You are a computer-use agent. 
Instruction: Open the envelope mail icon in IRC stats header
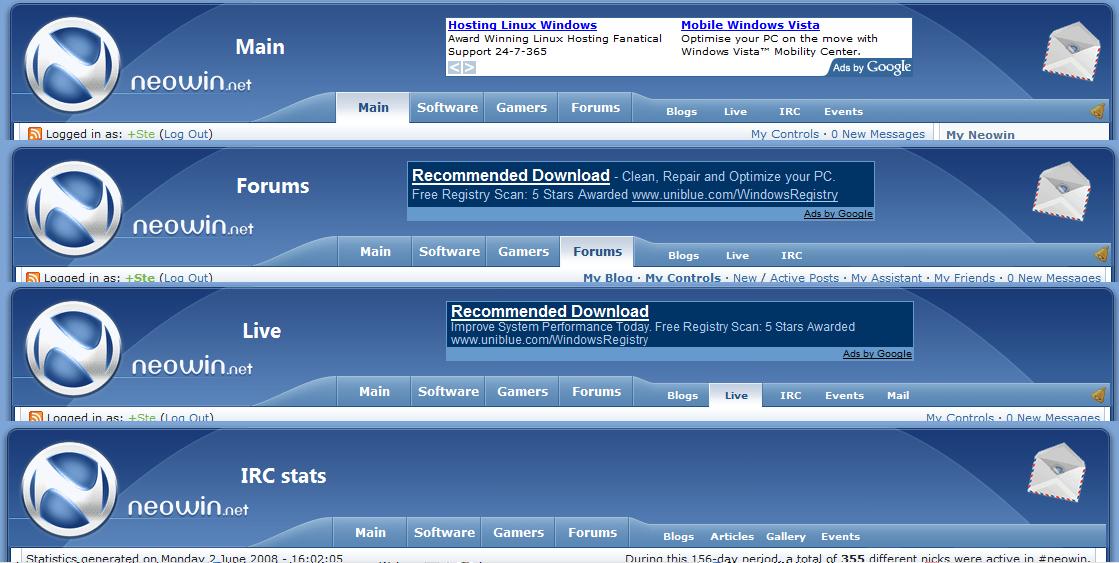coord(1057,472)
